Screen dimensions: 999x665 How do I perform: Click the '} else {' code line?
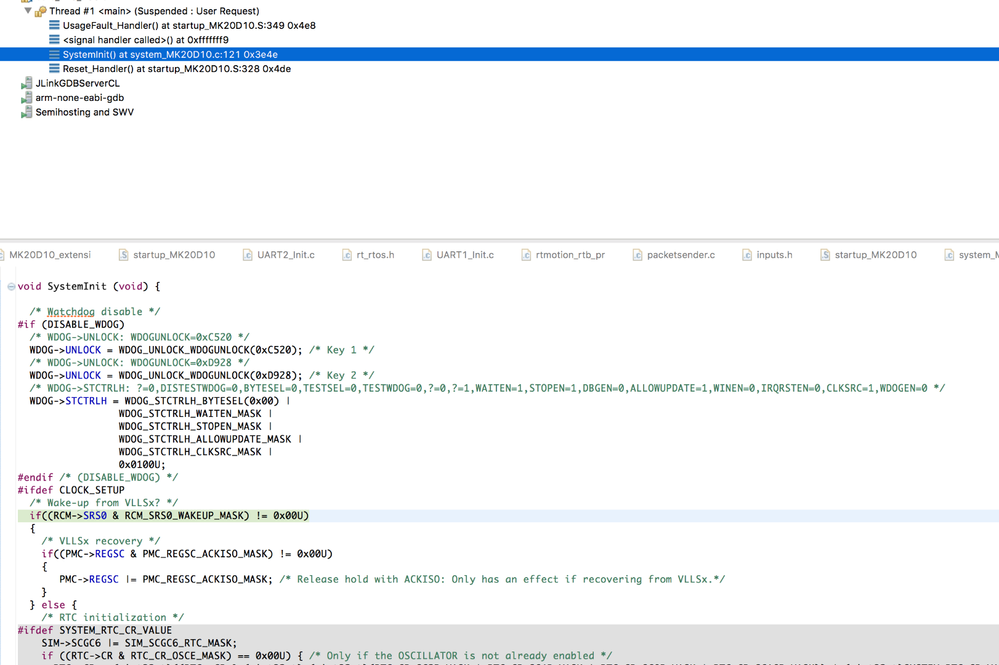coord(53,604)
